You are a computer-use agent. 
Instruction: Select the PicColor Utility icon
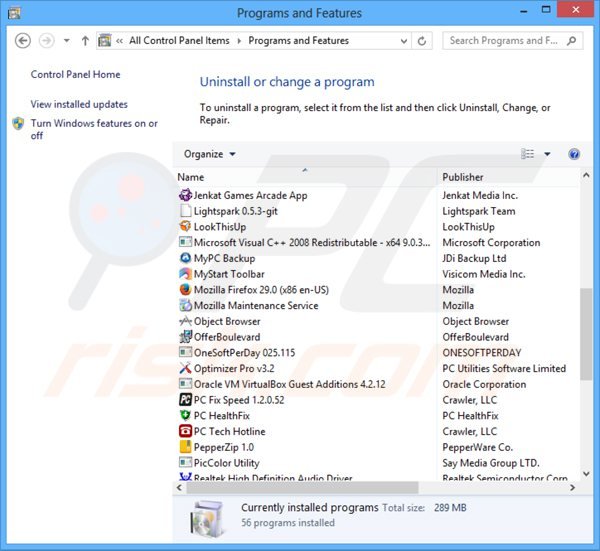185,462
